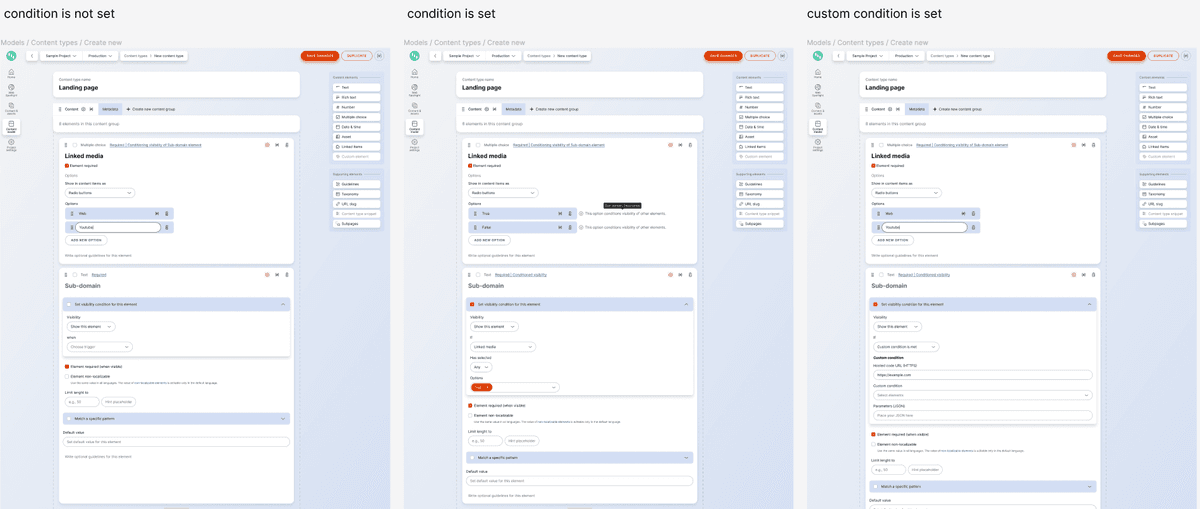1200x509 pixels.
Task: Open 'Choose trigger' dropdown in left mockup
Action: (x=99, y=347)
